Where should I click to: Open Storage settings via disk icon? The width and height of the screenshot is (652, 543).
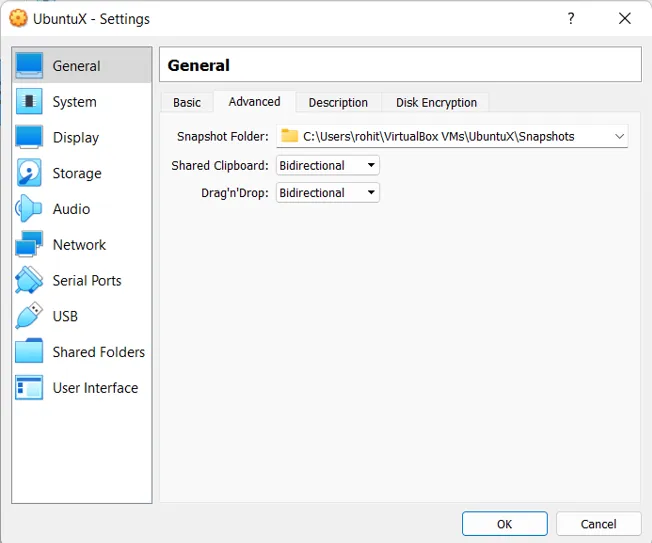click(x=29, y=173)
